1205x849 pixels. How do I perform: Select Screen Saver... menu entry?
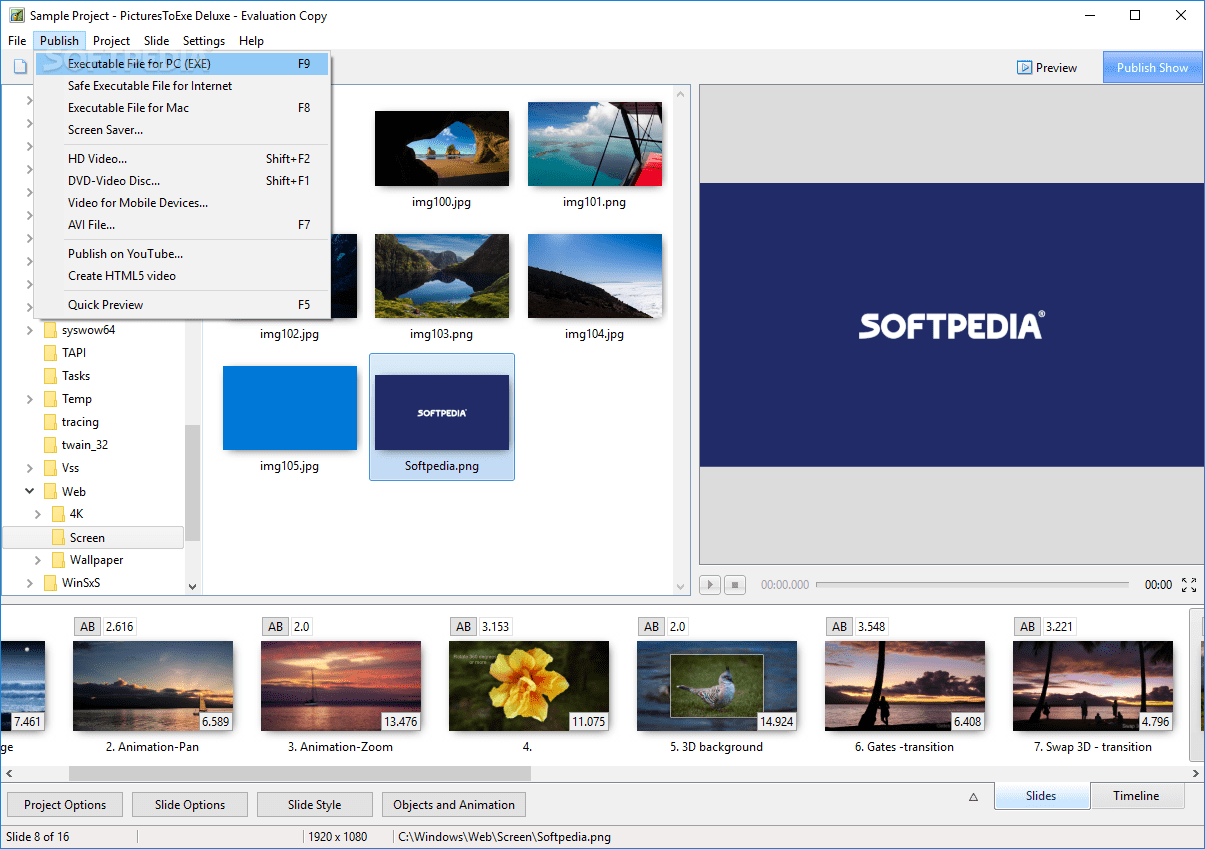point(182,130)
